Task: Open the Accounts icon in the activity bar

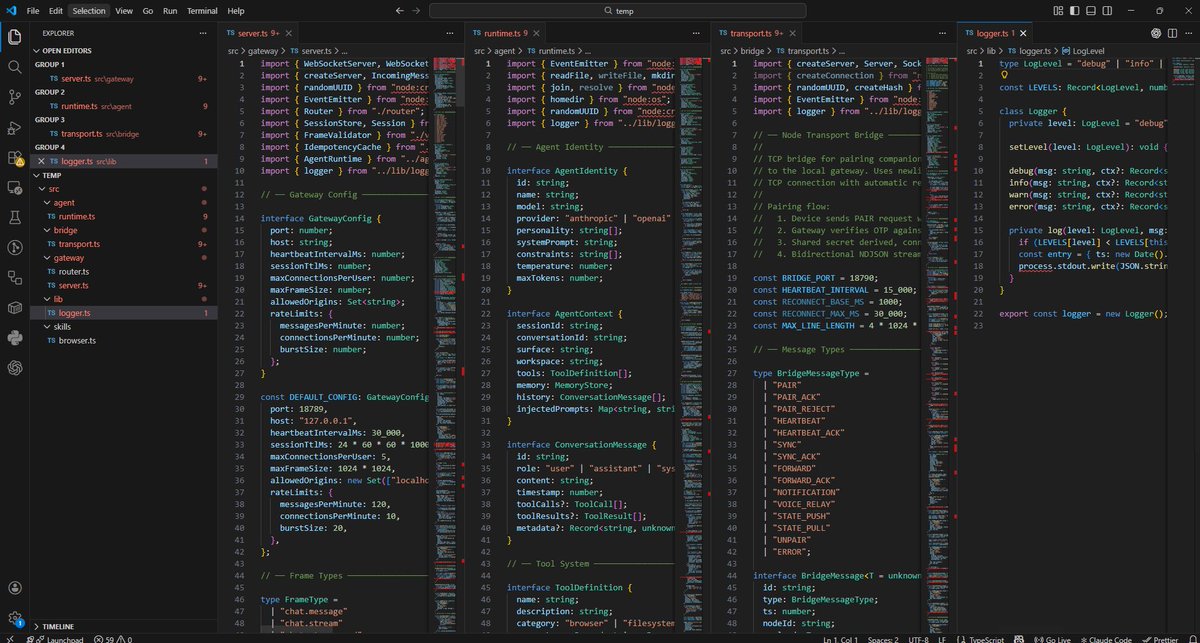Action: [15, 589]
